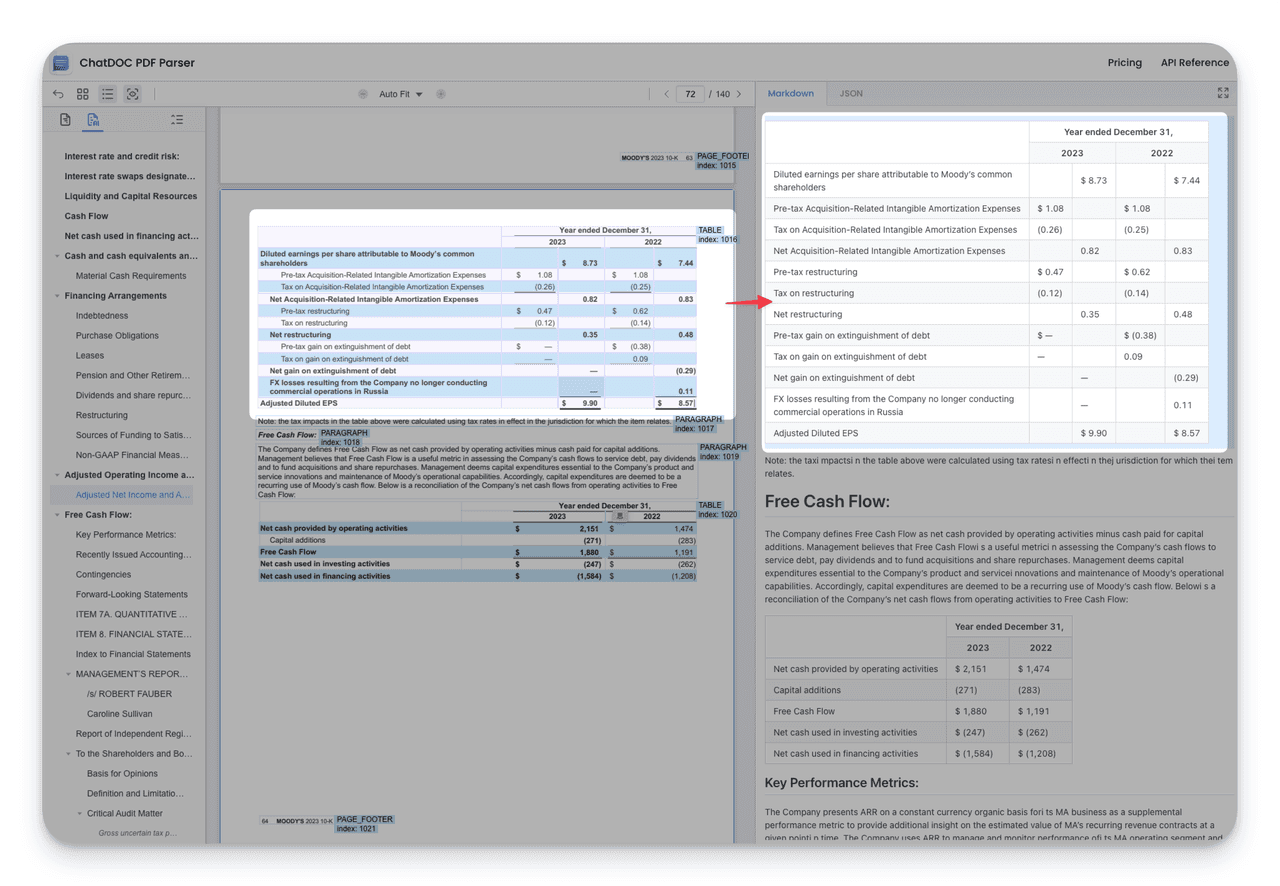Go to the previous page
1280x886 pixels.
(x=666, y=94)
